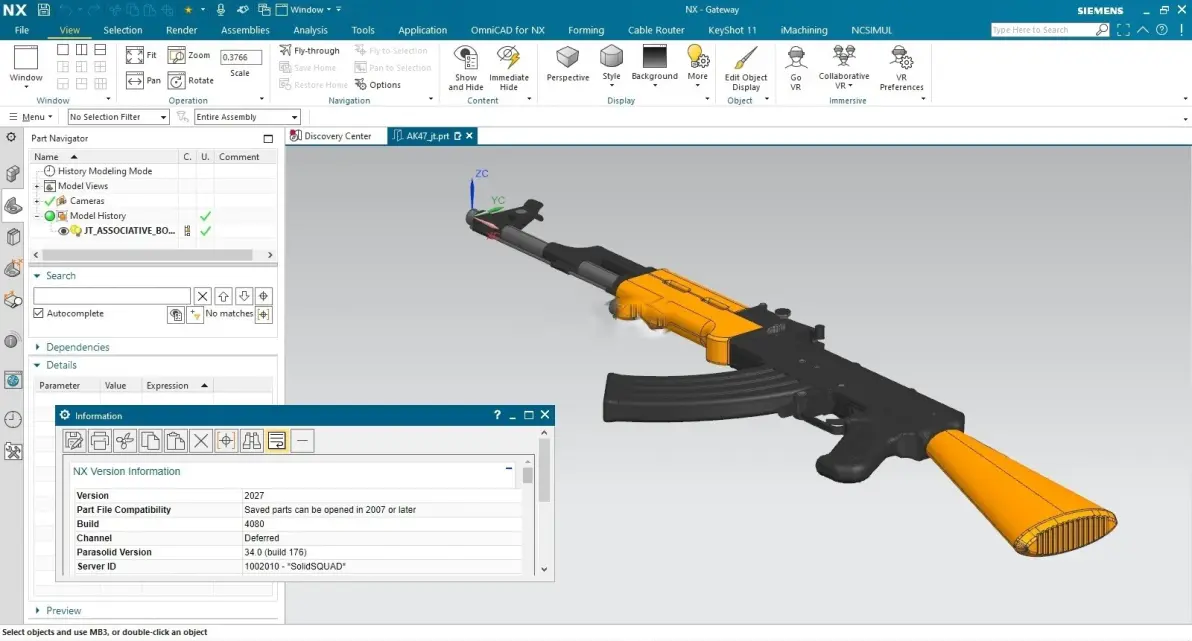Open navigation Options
The image size is (1192, 641).
pos(378,84)
